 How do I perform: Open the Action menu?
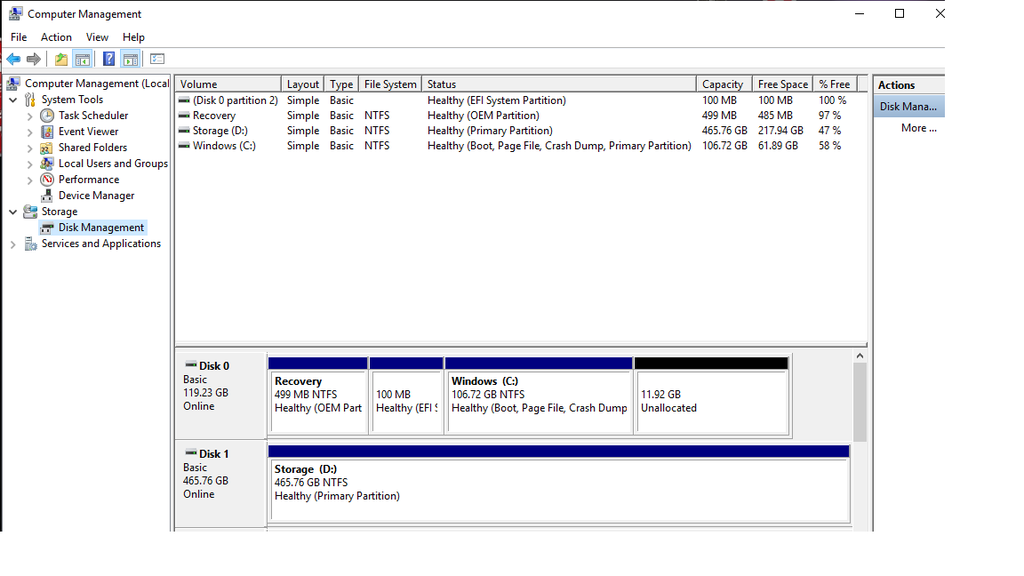[56, 37]
